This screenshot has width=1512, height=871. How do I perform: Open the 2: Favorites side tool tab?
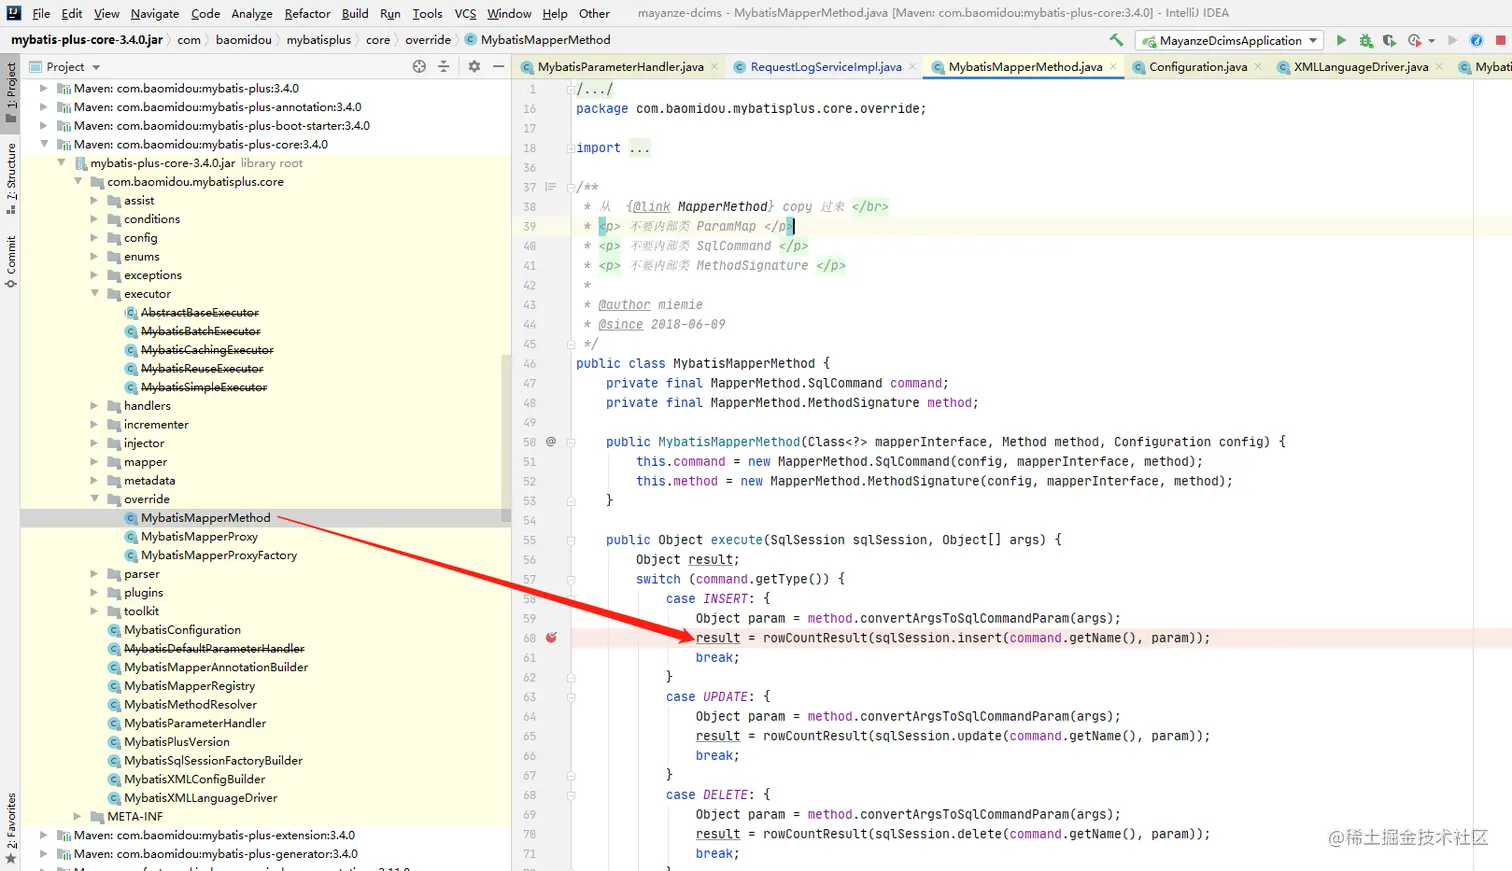point(10,828)
